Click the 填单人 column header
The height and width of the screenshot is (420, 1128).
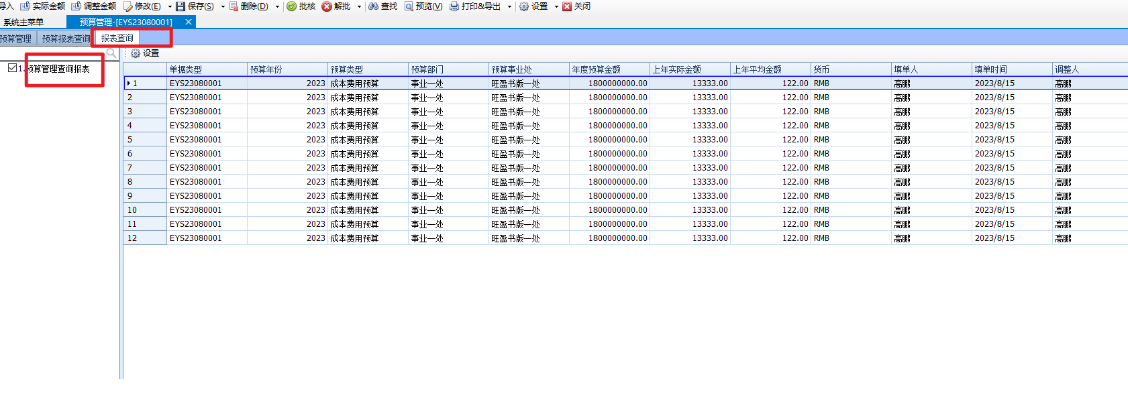(x=932, y=70)
